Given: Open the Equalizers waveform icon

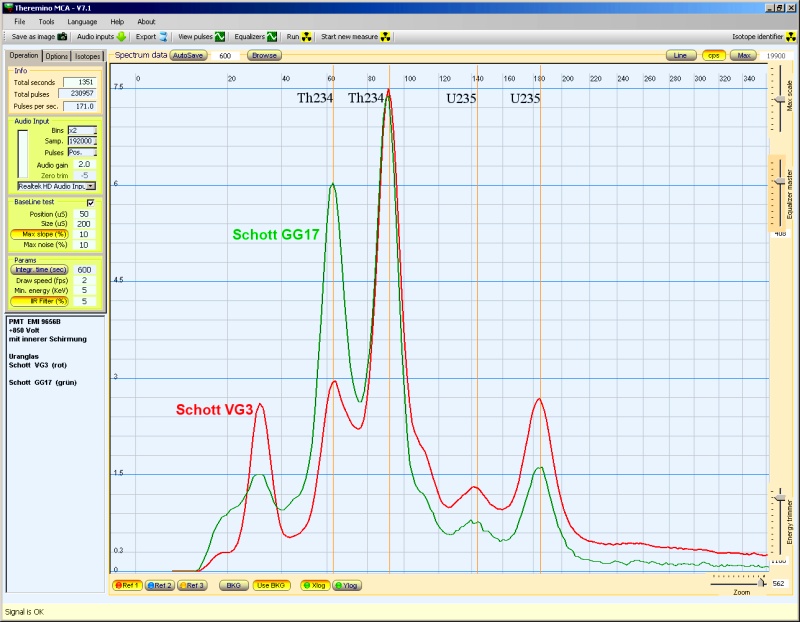Looking at the screenshot, I should point(271,36).
